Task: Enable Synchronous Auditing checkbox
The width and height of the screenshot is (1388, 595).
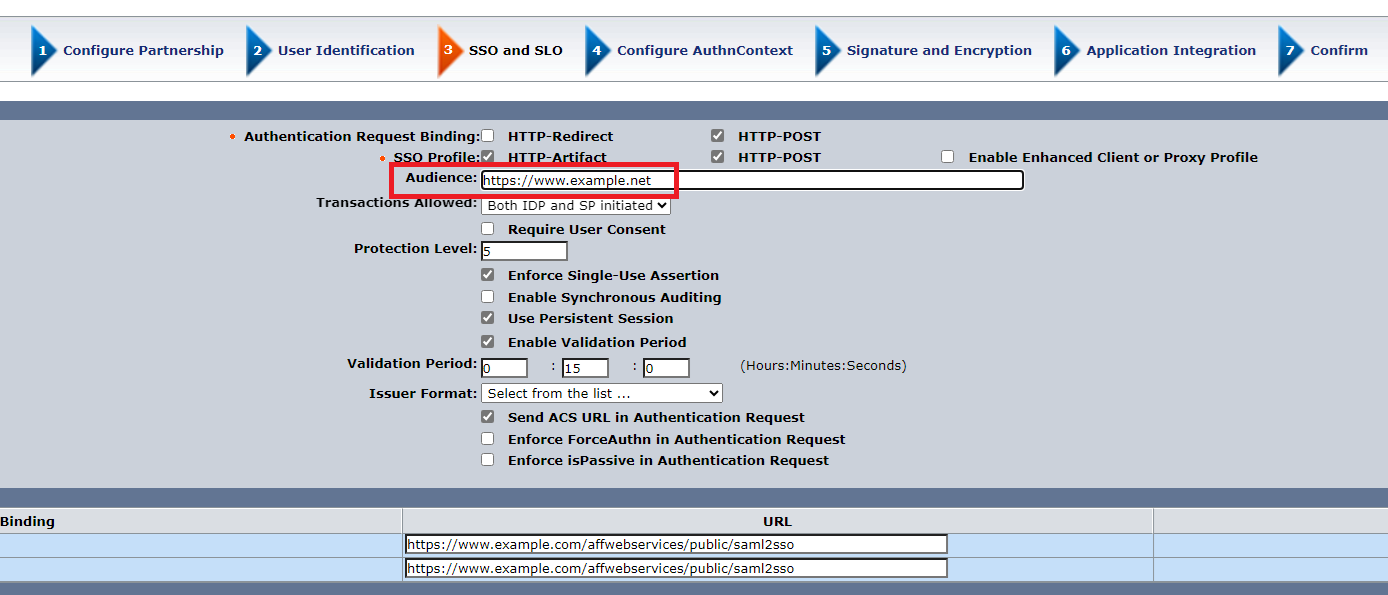Action: coord(488,296)
